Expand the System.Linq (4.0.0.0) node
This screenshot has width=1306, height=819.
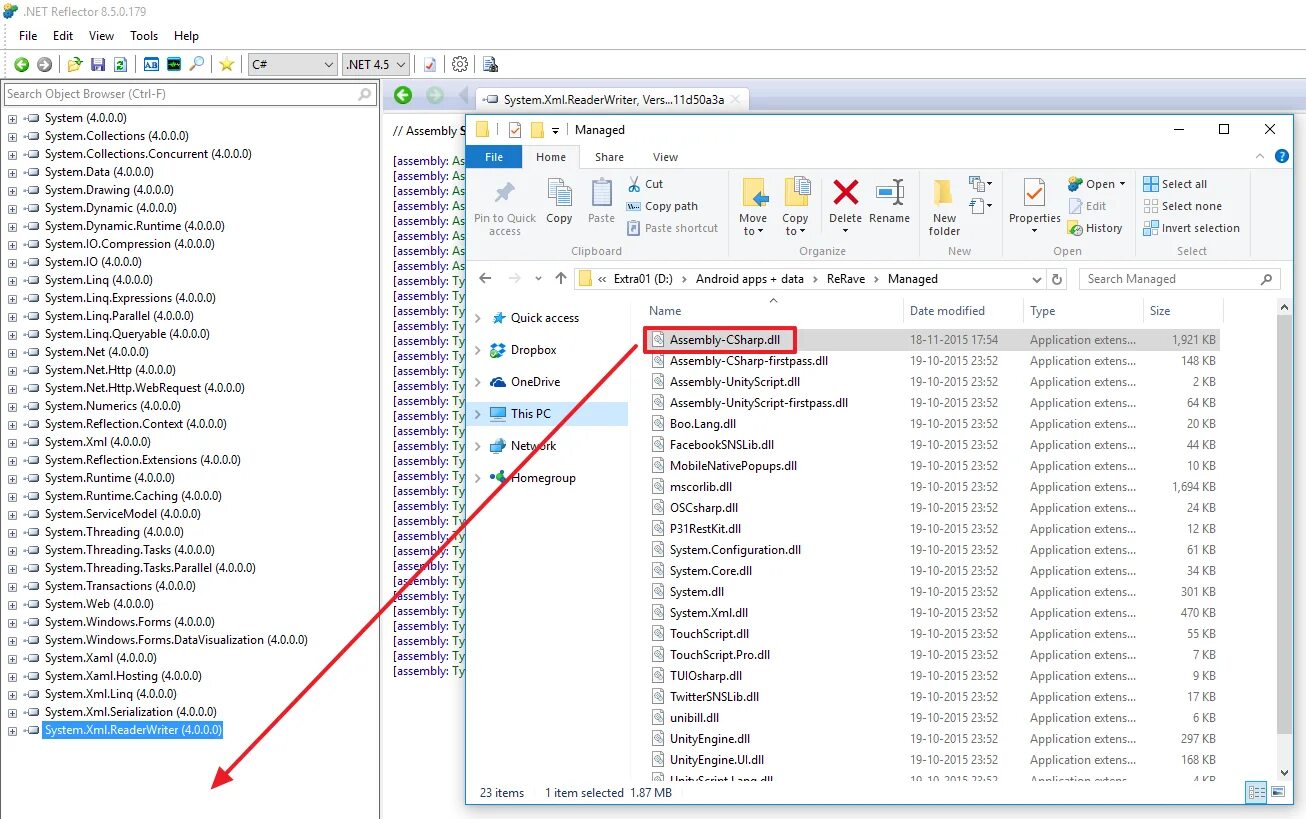12,280
